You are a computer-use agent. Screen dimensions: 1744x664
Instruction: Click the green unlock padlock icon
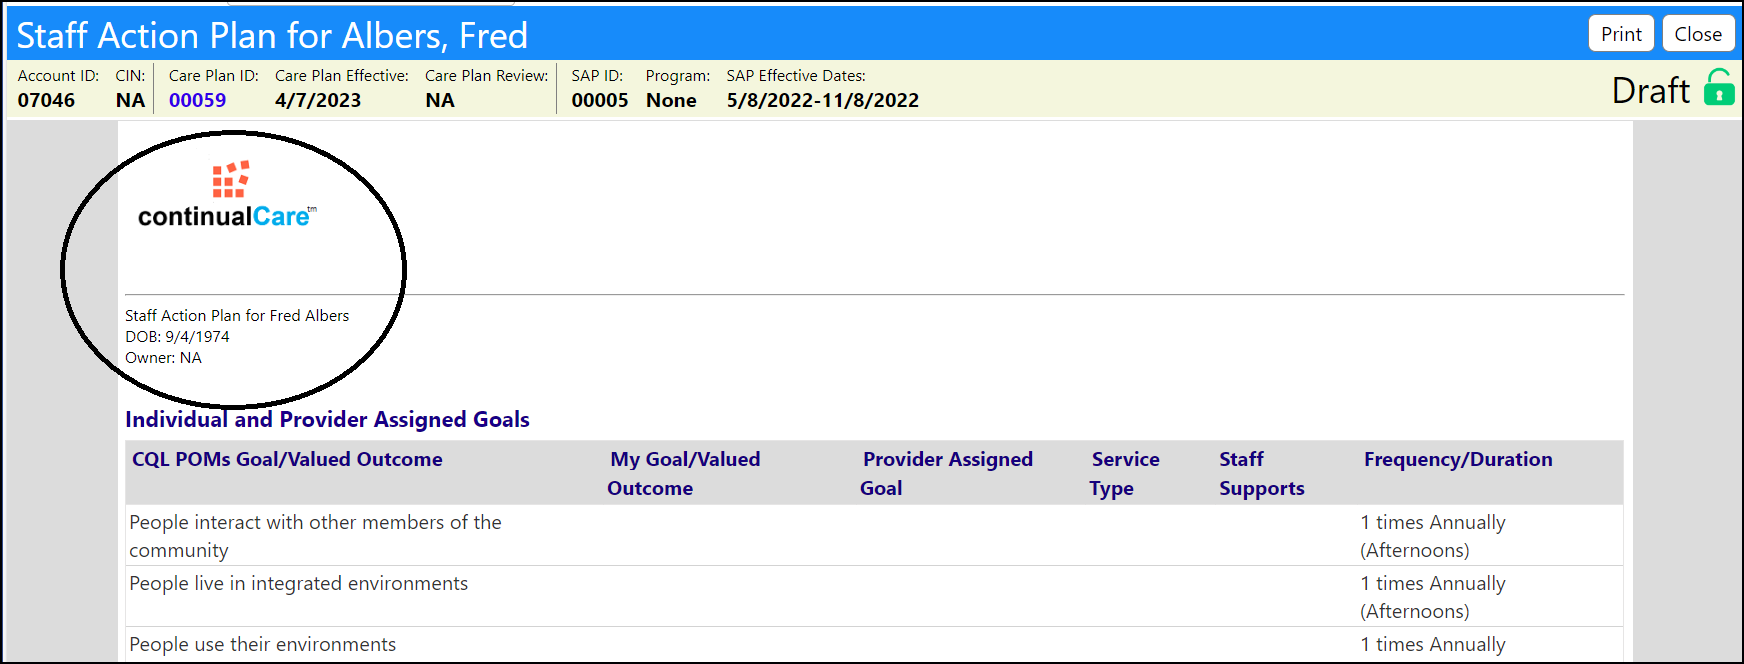point(1719,87)
